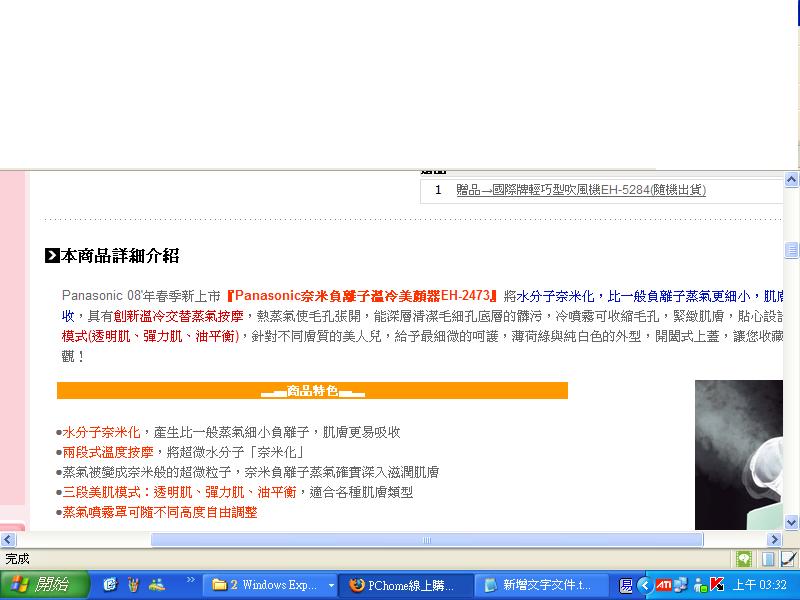Image resolution: width=800 pixels, height=600 pixels.
Task: Click the 水分子奈米化 bullet text
Action: pos(101,432)
